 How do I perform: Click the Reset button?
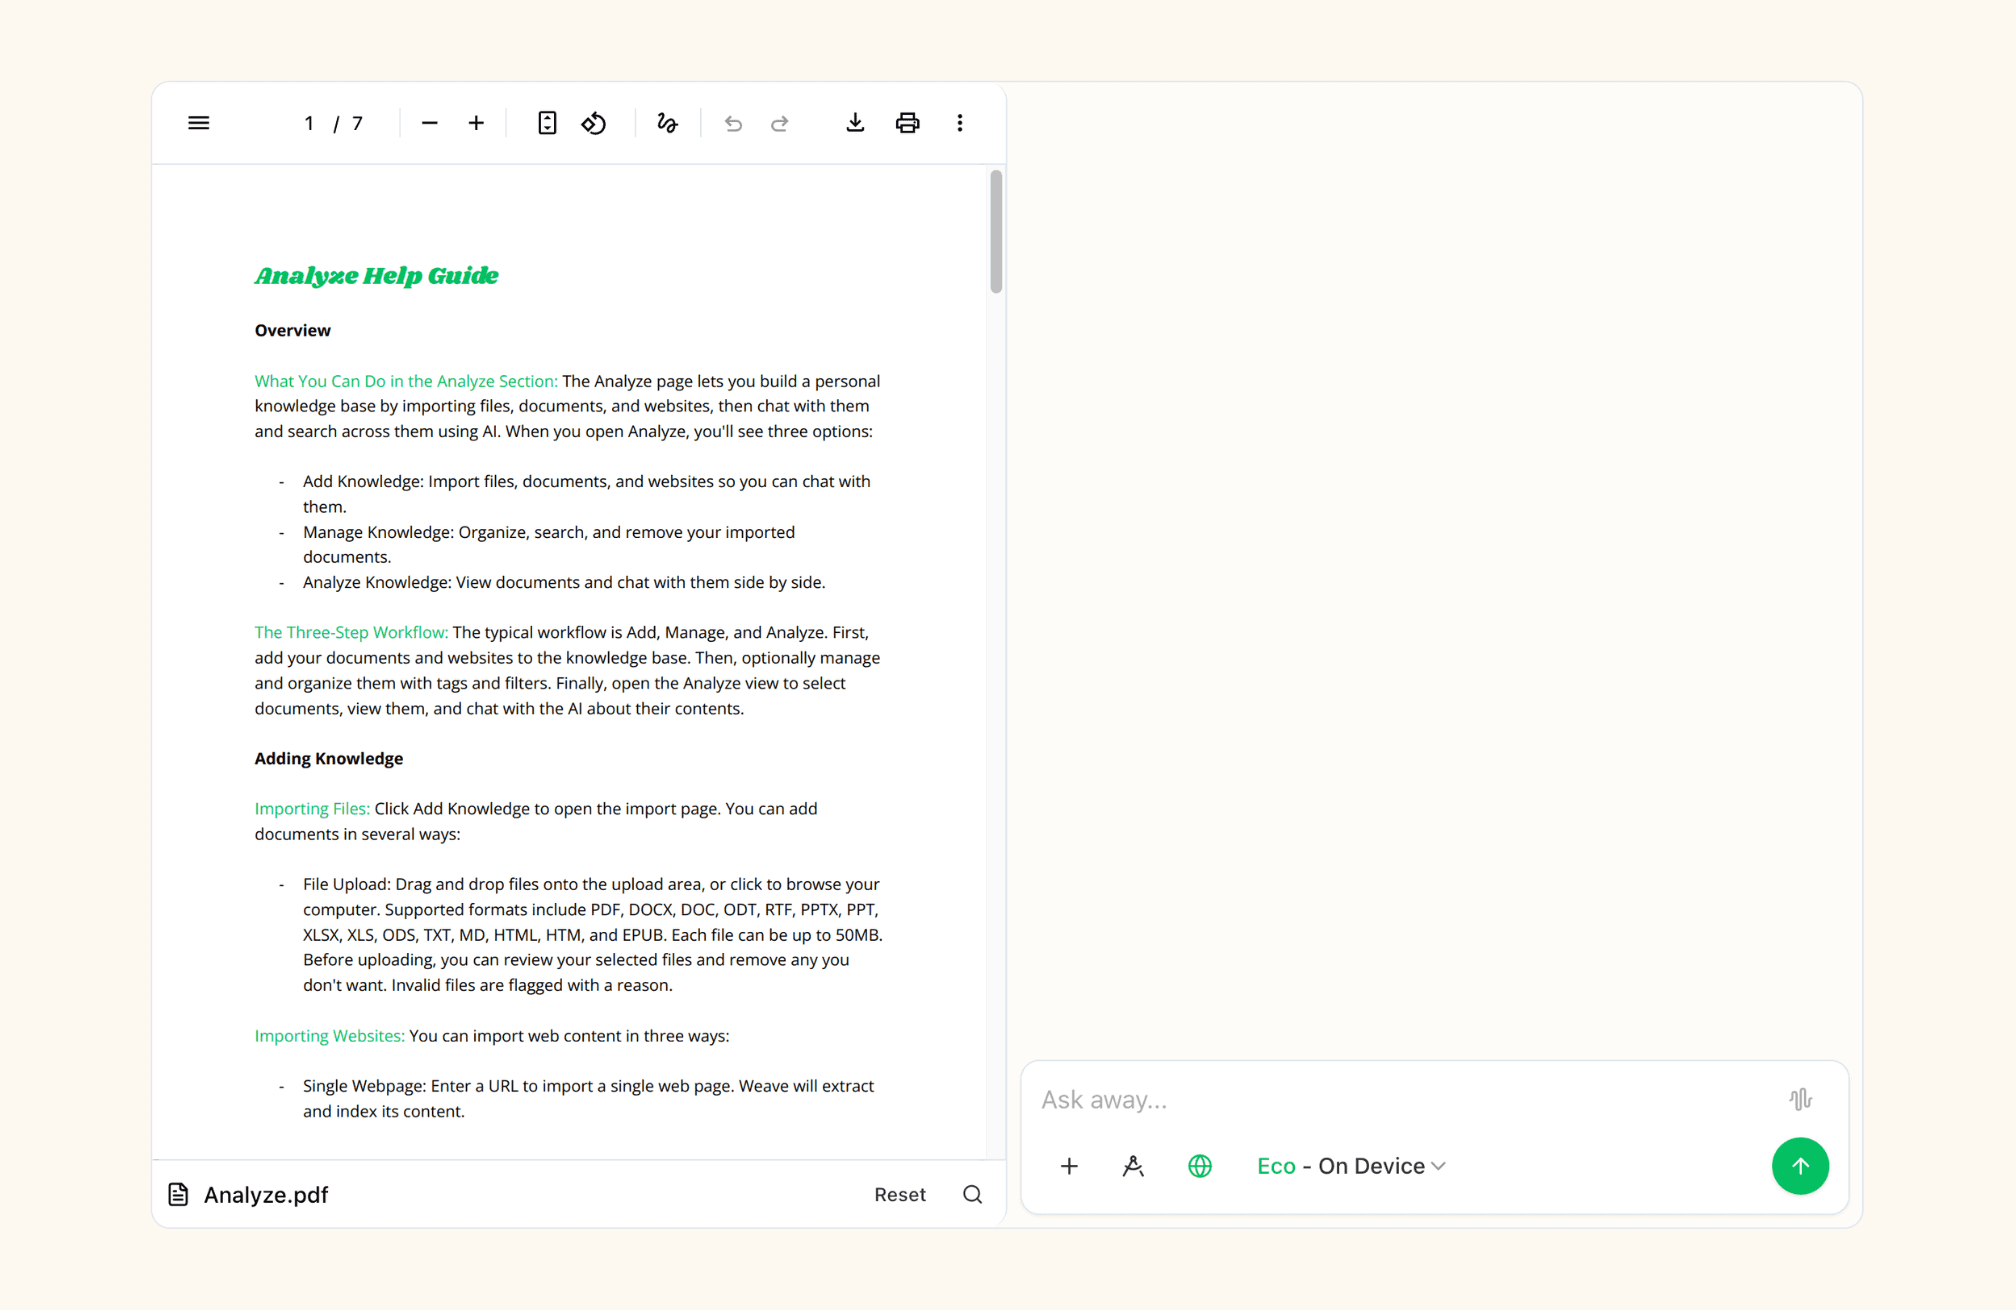tap(899, 1194)
